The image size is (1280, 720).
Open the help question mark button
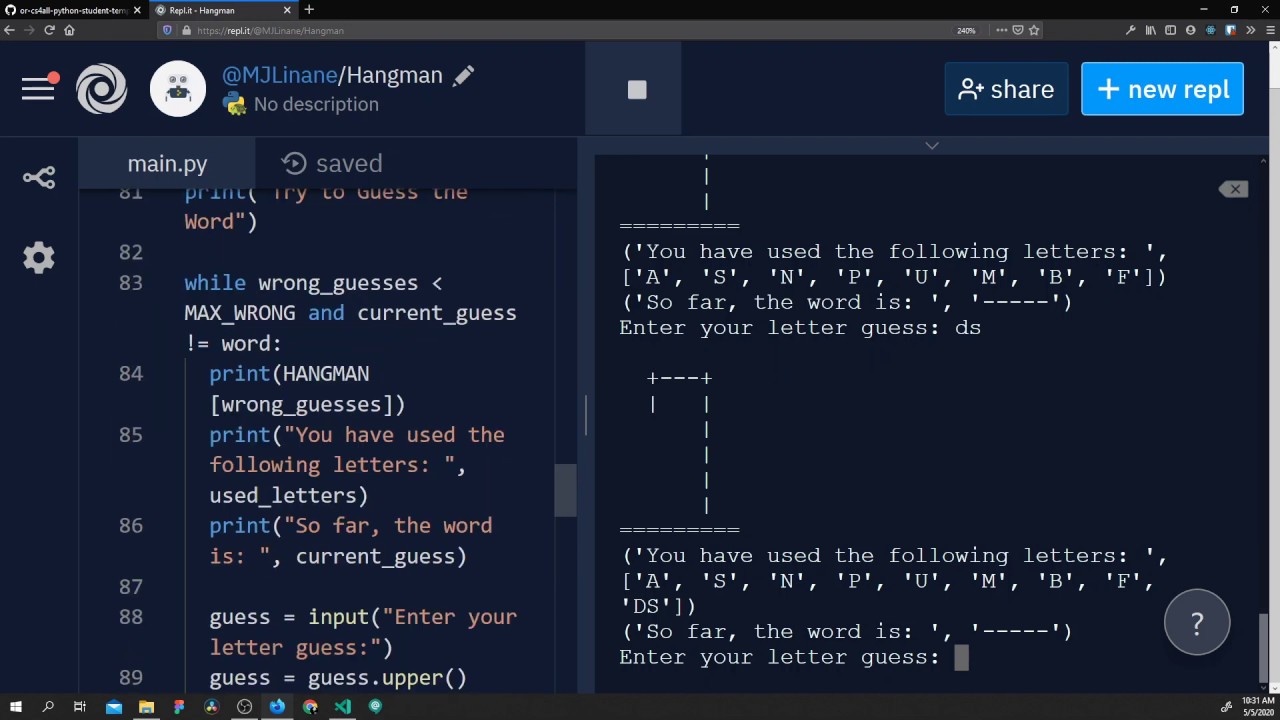point(1197,623)
